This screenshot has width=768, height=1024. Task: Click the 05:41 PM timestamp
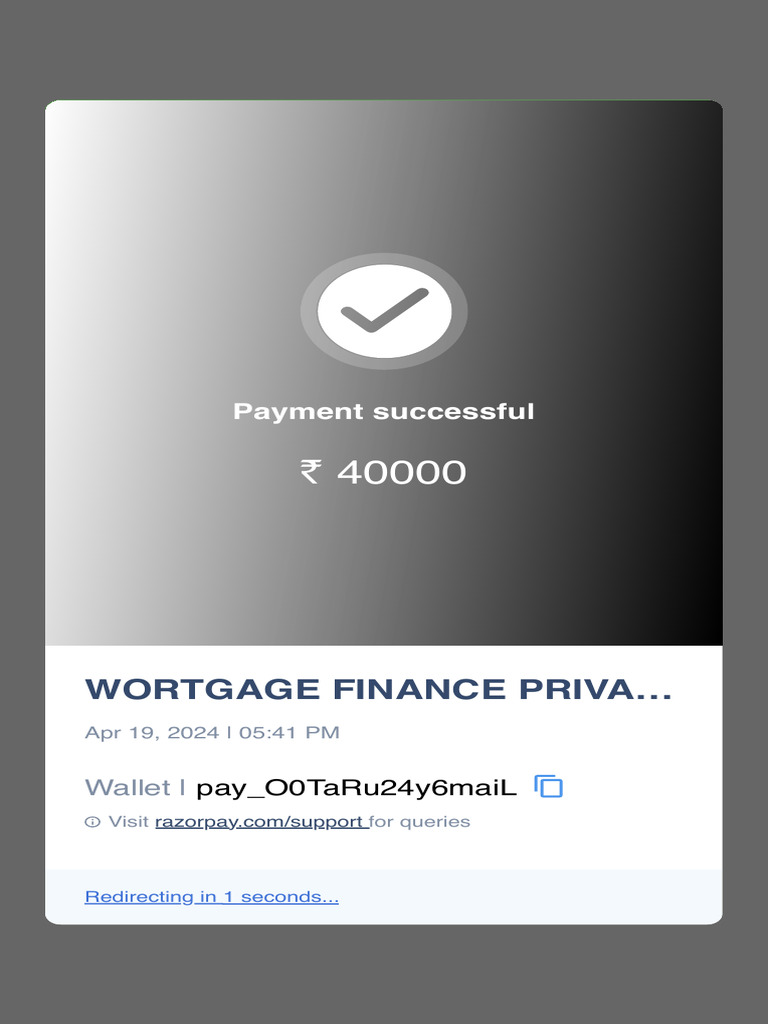click(289, 732)
